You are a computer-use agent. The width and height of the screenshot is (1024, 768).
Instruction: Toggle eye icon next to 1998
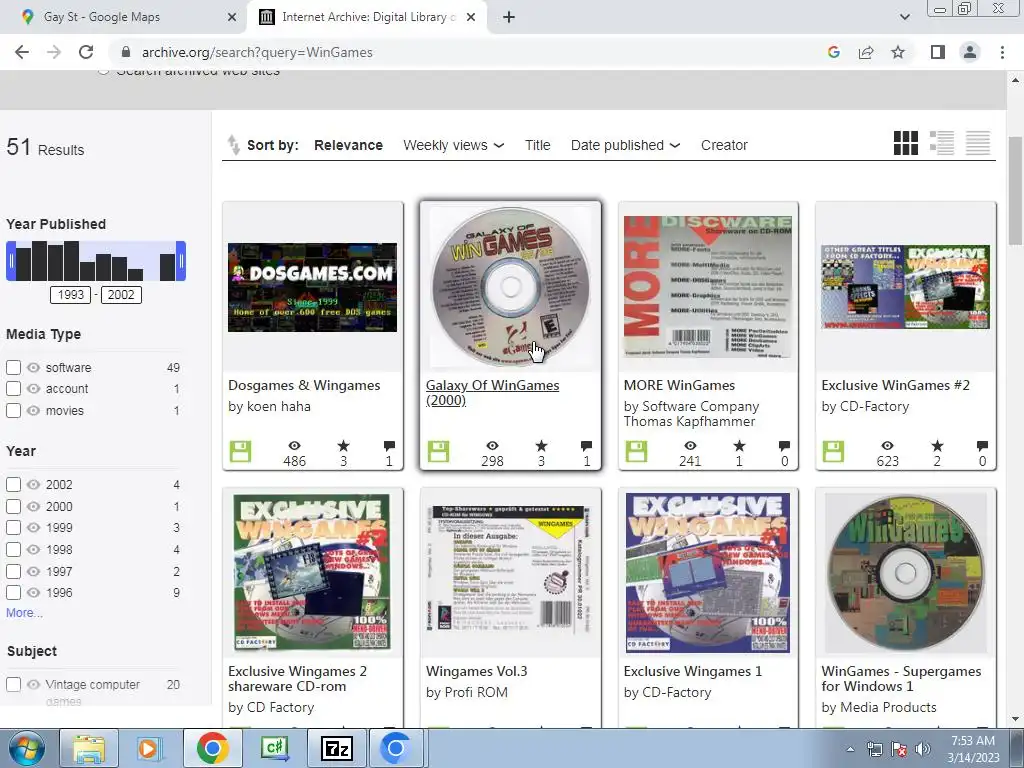pos(33,550)
